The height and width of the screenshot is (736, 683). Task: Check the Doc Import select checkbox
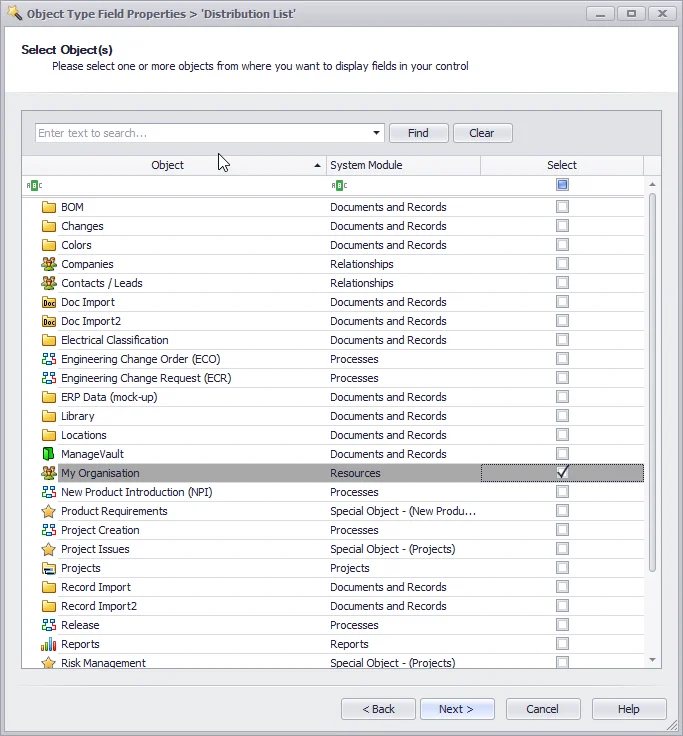tap(562, 302)
